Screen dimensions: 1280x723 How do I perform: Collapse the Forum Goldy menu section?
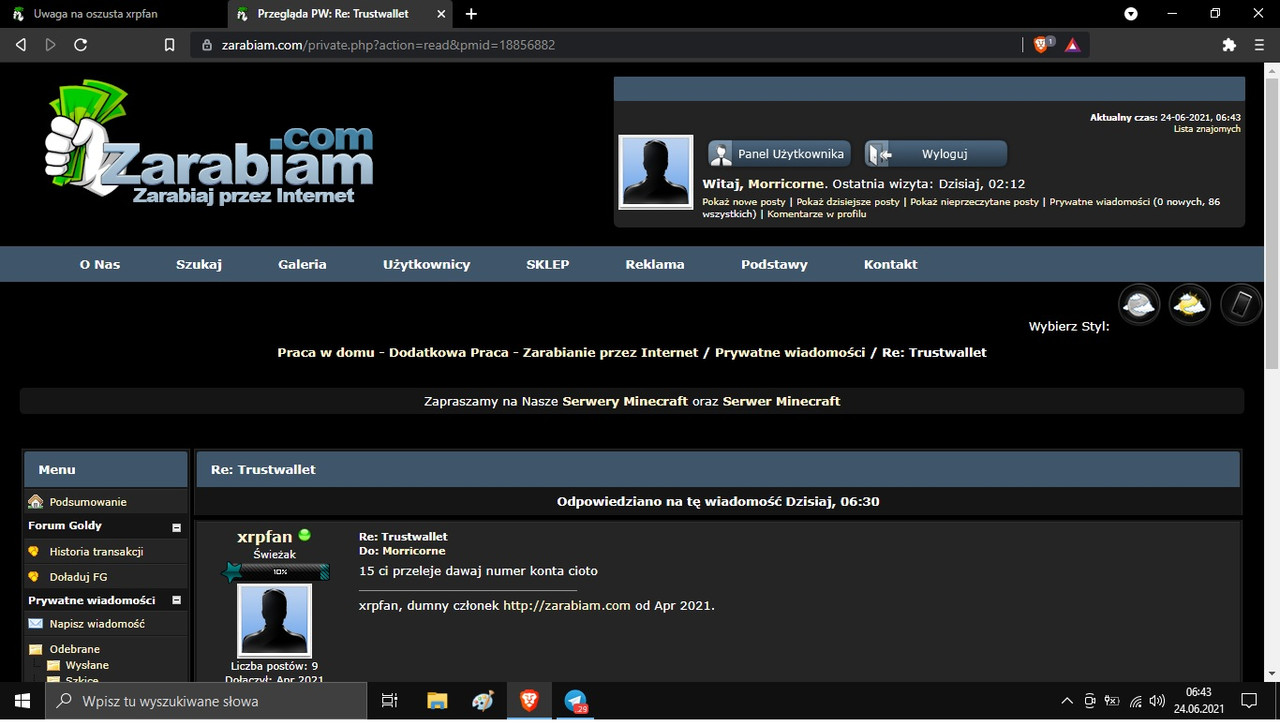(x=177, y=527)
